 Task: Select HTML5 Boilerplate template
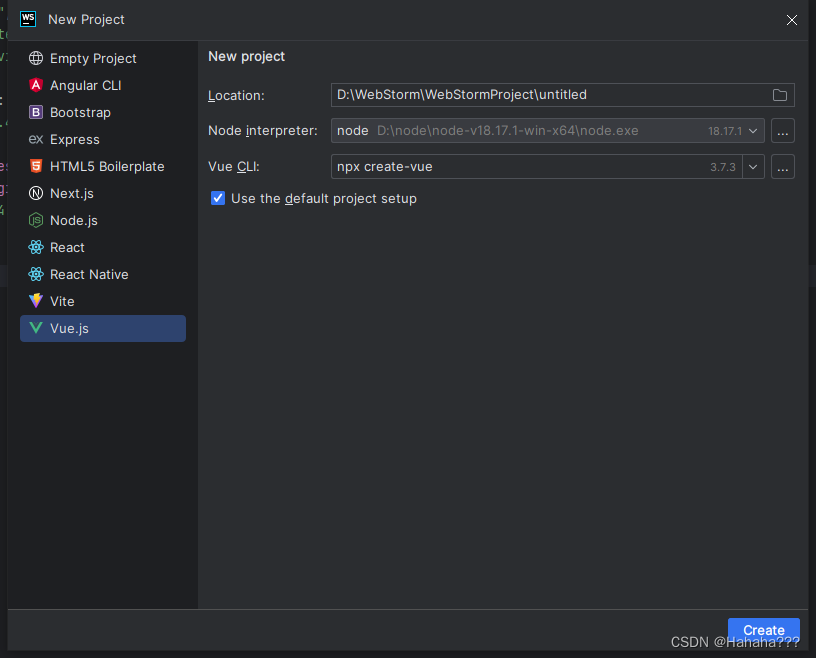[x=103, y=167]
